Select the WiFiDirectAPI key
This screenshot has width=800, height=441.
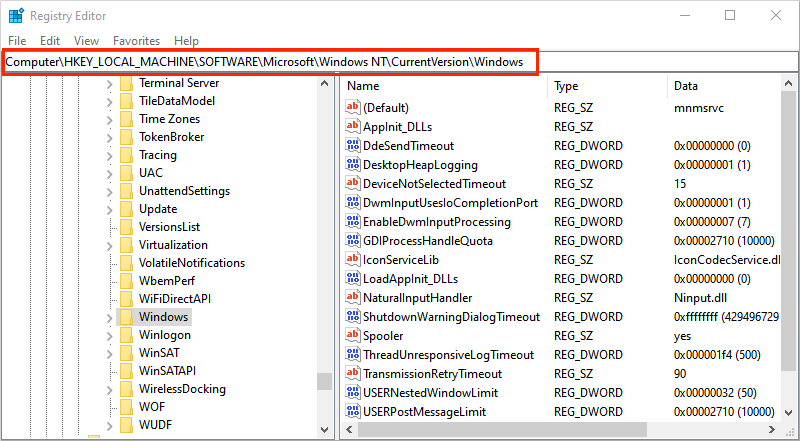[x=175, y=299]
